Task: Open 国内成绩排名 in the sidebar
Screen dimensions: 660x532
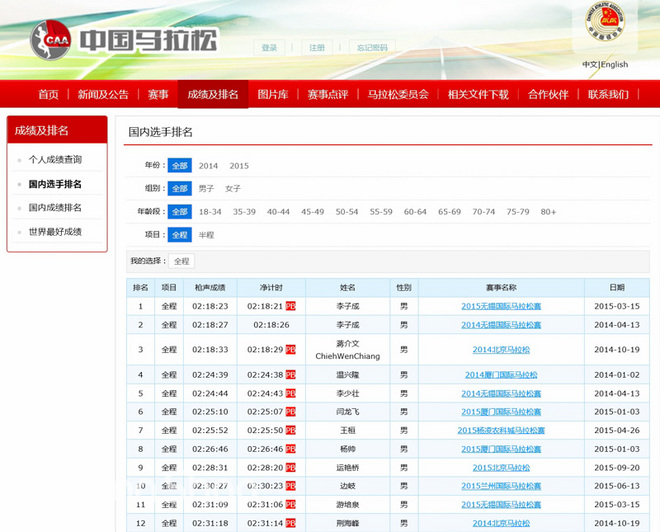Action: click(55, 207)
